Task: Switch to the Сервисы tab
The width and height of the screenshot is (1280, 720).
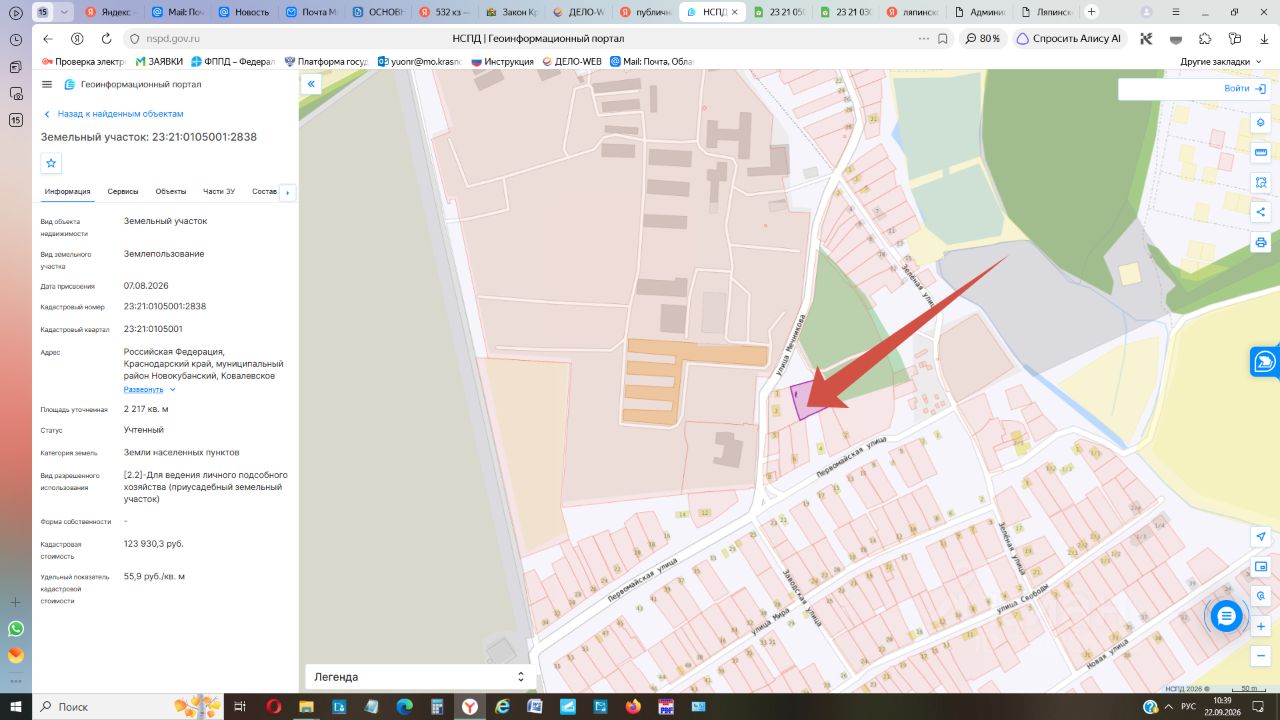Action: 123,191
